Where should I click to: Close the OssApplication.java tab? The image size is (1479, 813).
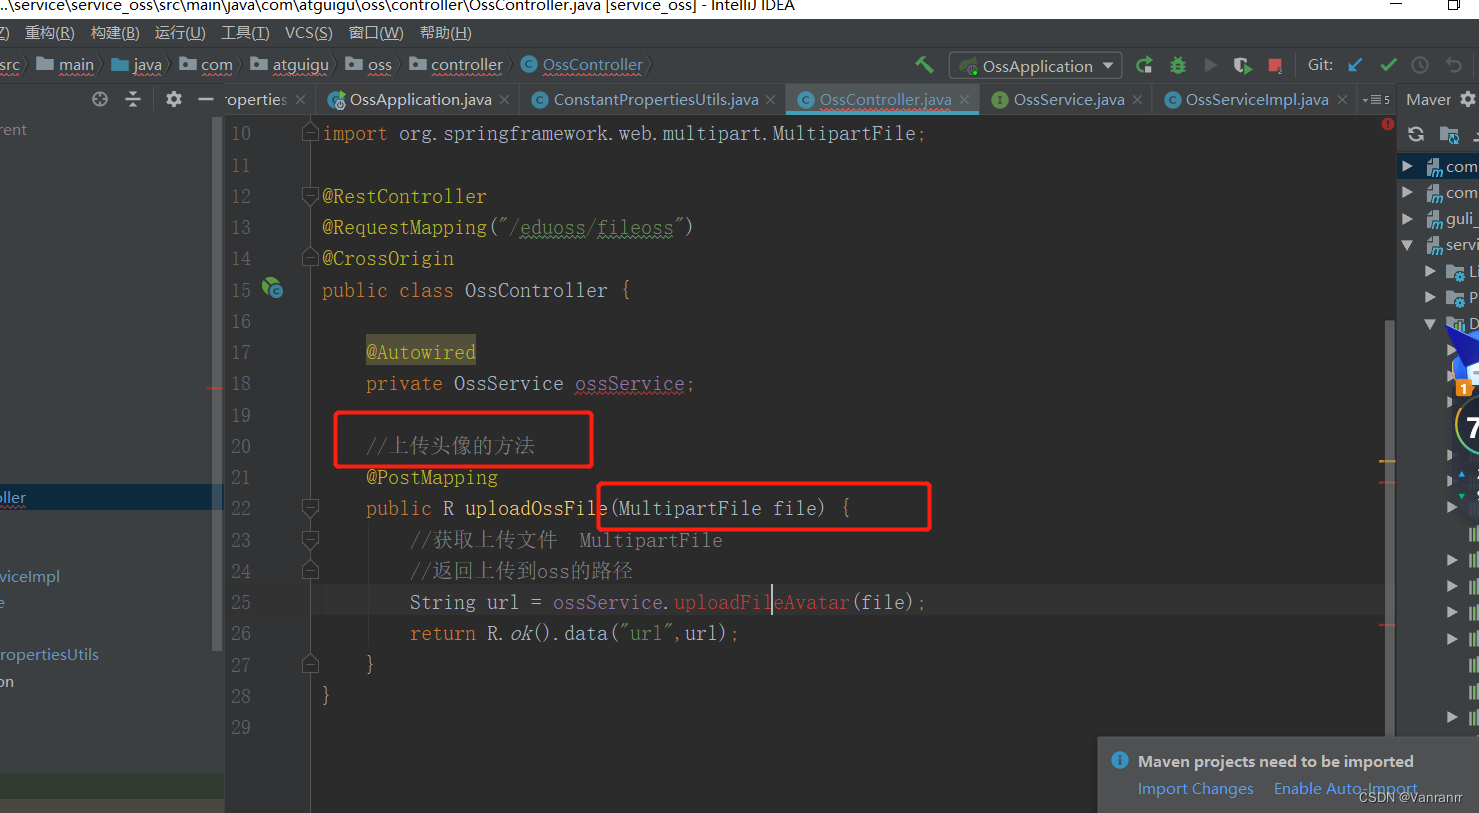click(505, 100)
